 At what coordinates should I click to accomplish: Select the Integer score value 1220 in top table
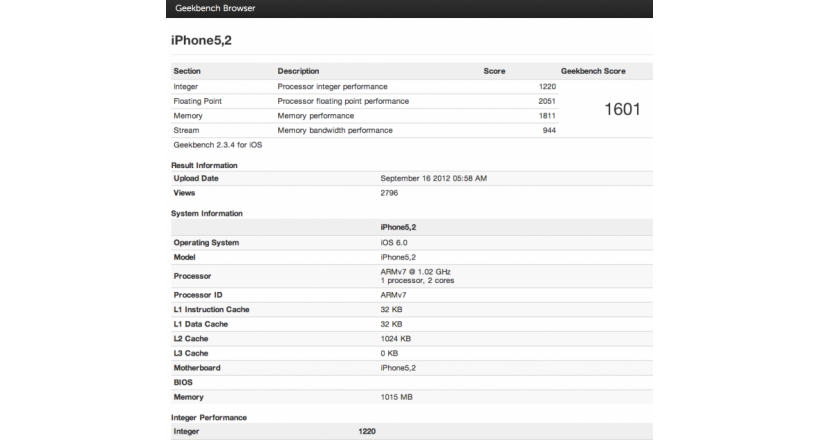click(x=547, y=87)
